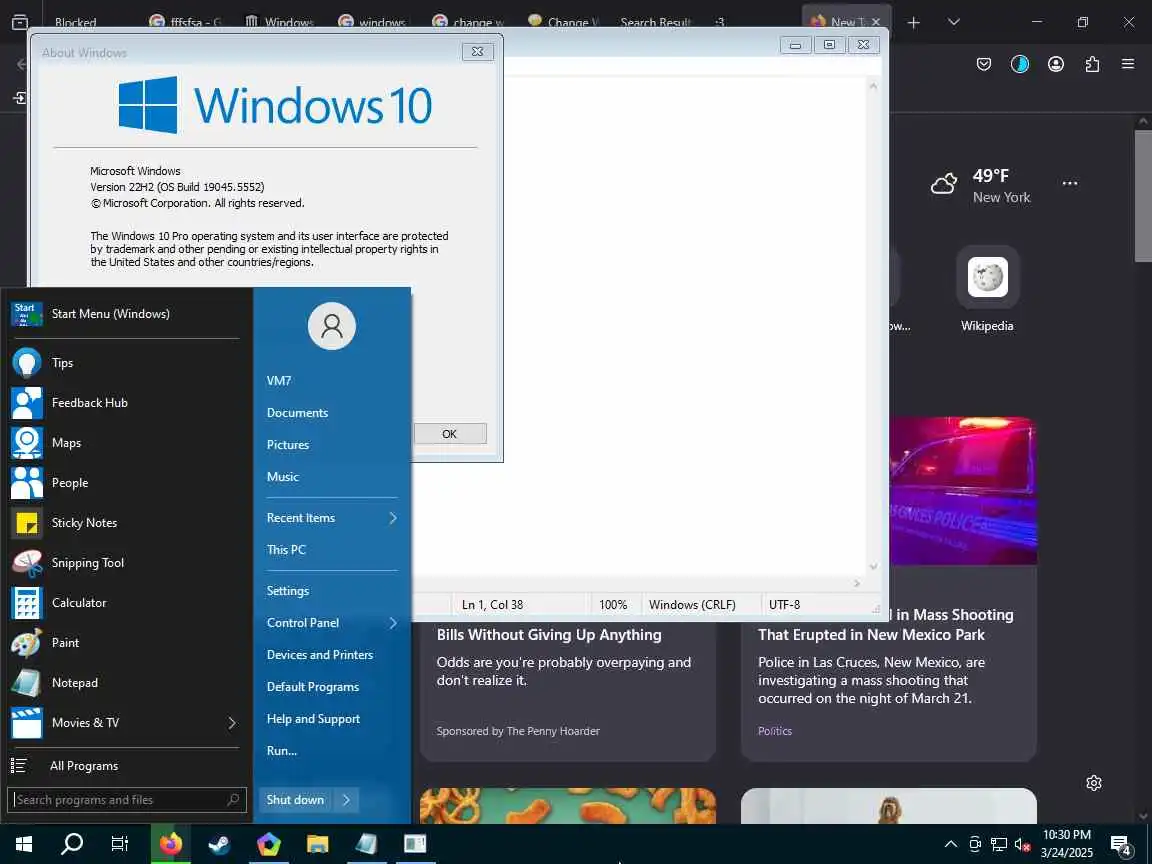Click OK in About Windows

[x=450, y=434]
